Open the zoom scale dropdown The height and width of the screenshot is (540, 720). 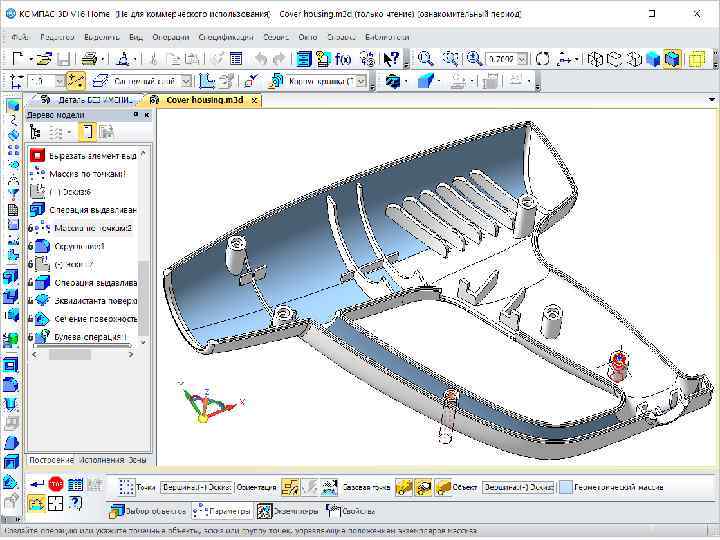point(522,59)
